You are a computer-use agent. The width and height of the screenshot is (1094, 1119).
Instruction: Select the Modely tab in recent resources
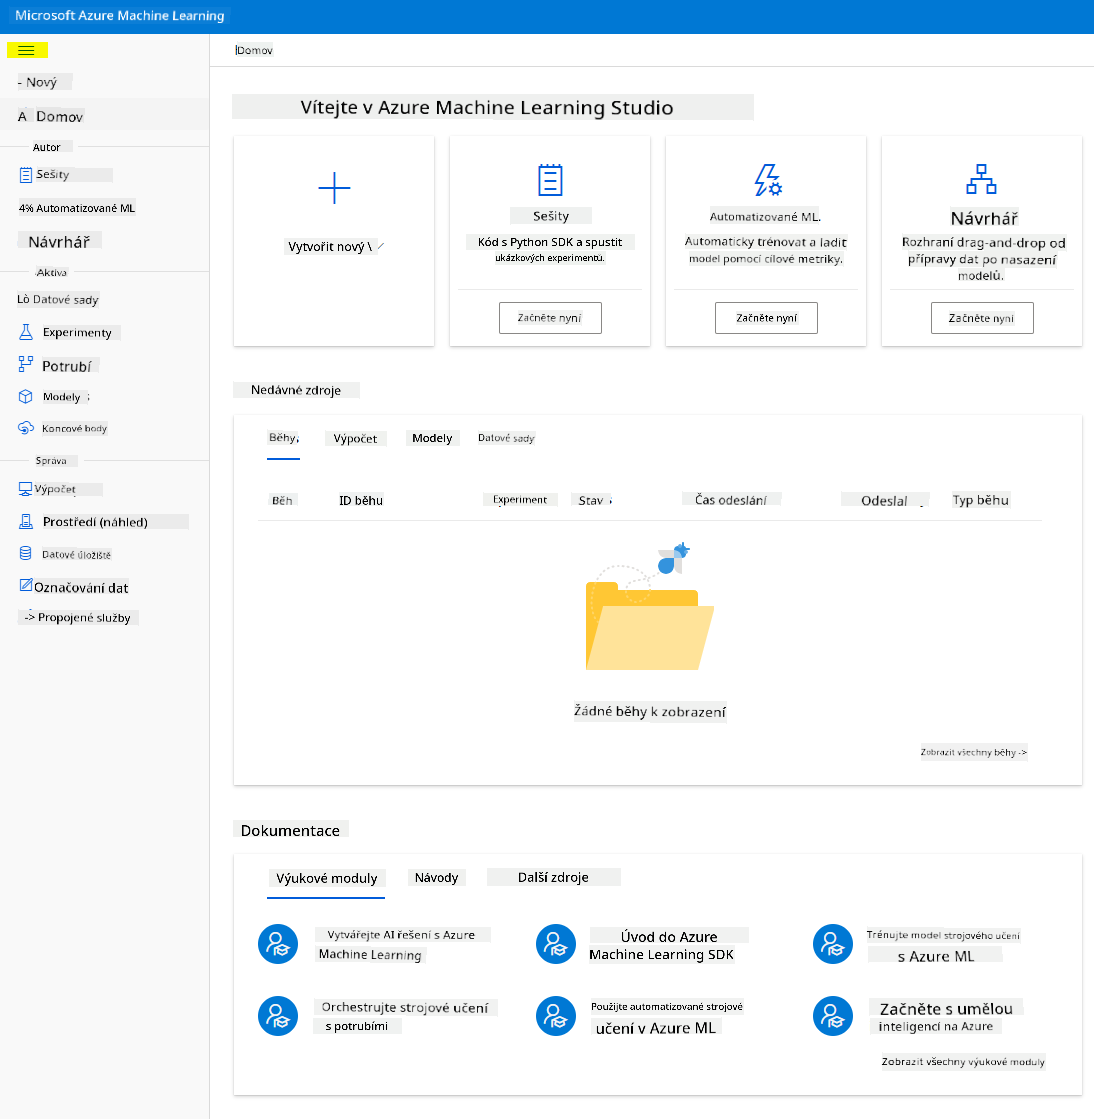pos(432,438)
